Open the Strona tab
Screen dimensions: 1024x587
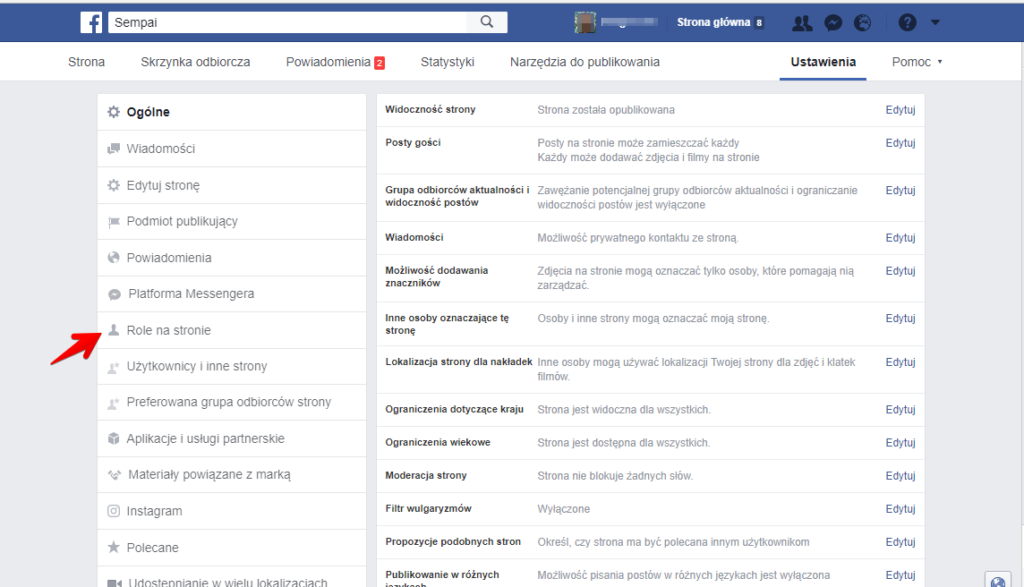(x=86, y=62)
